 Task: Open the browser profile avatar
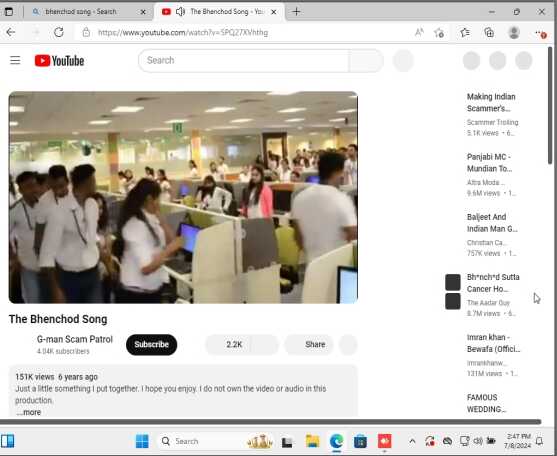514,33
